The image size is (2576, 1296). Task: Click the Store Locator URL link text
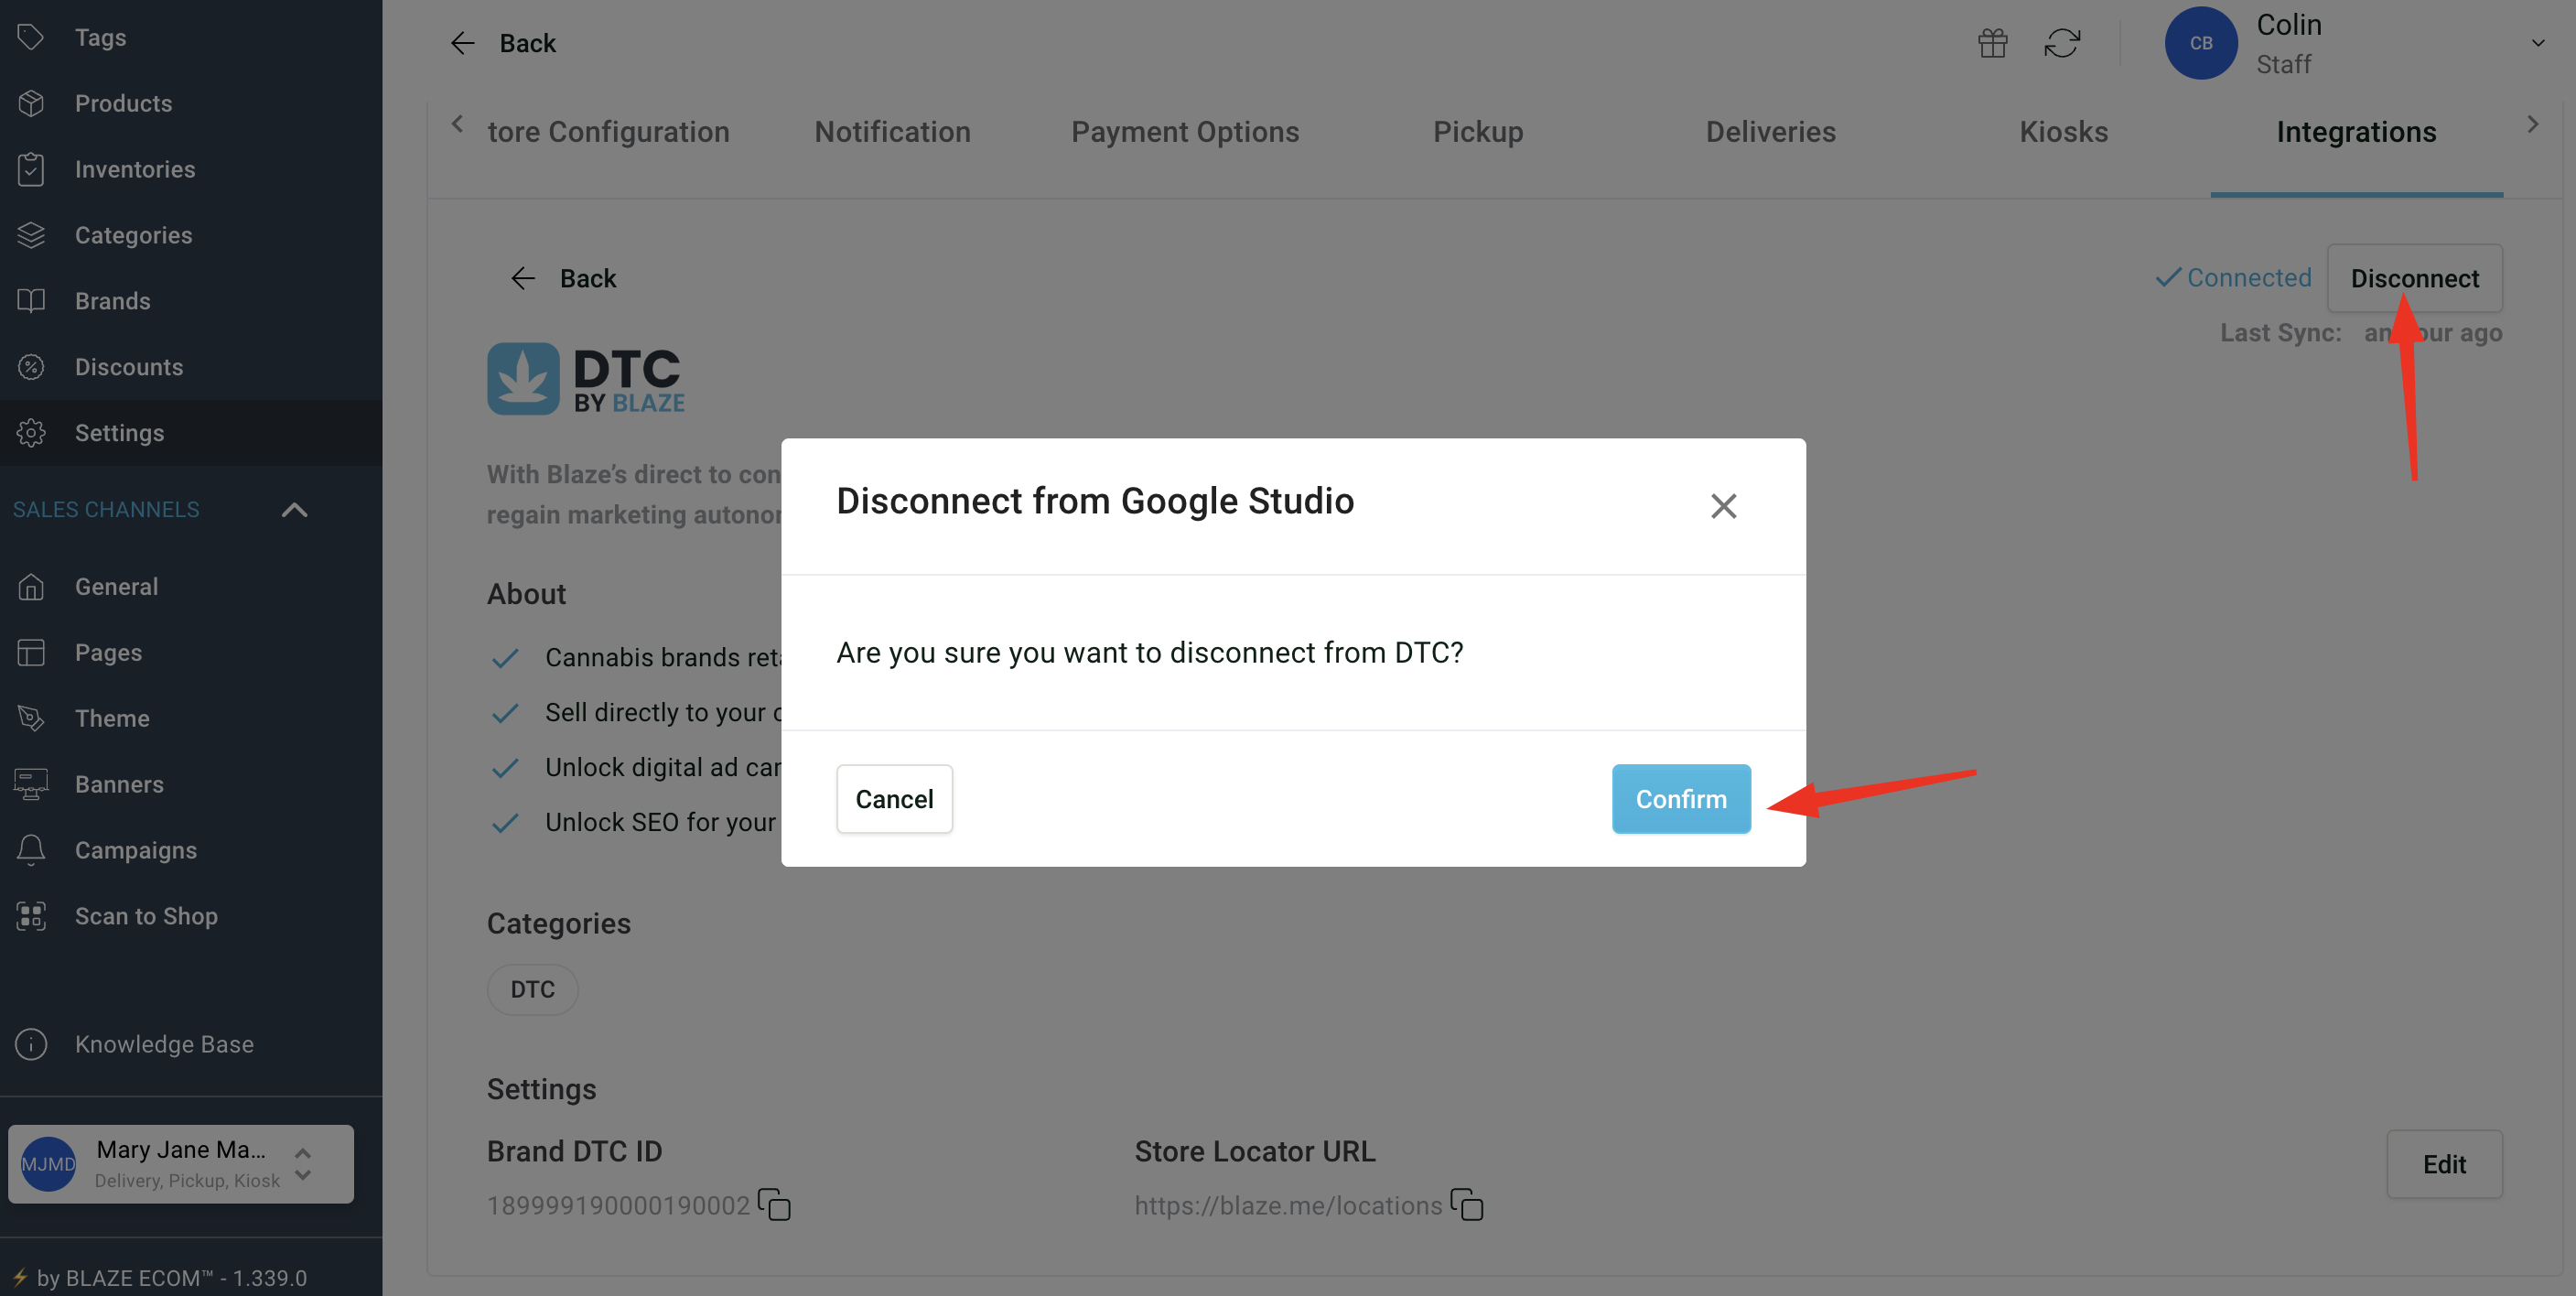click(1288, 1205)
